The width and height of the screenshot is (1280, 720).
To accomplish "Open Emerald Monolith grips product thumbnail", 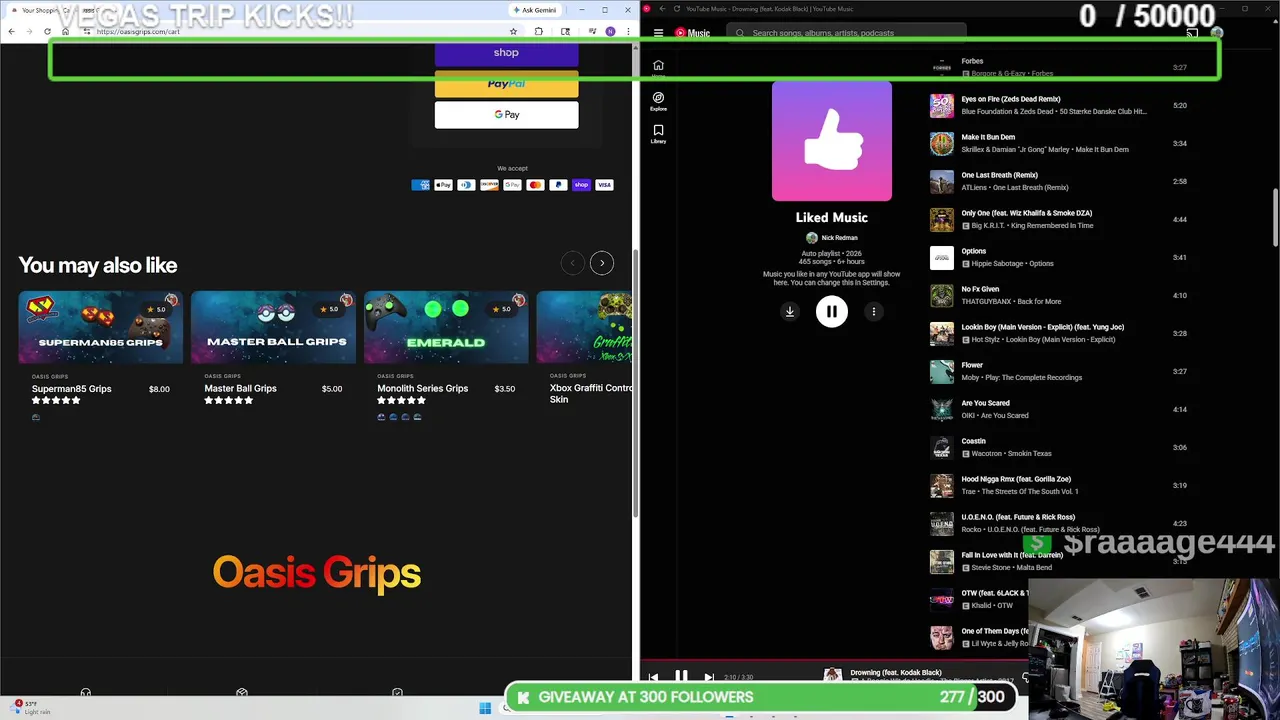I will 446,327.
